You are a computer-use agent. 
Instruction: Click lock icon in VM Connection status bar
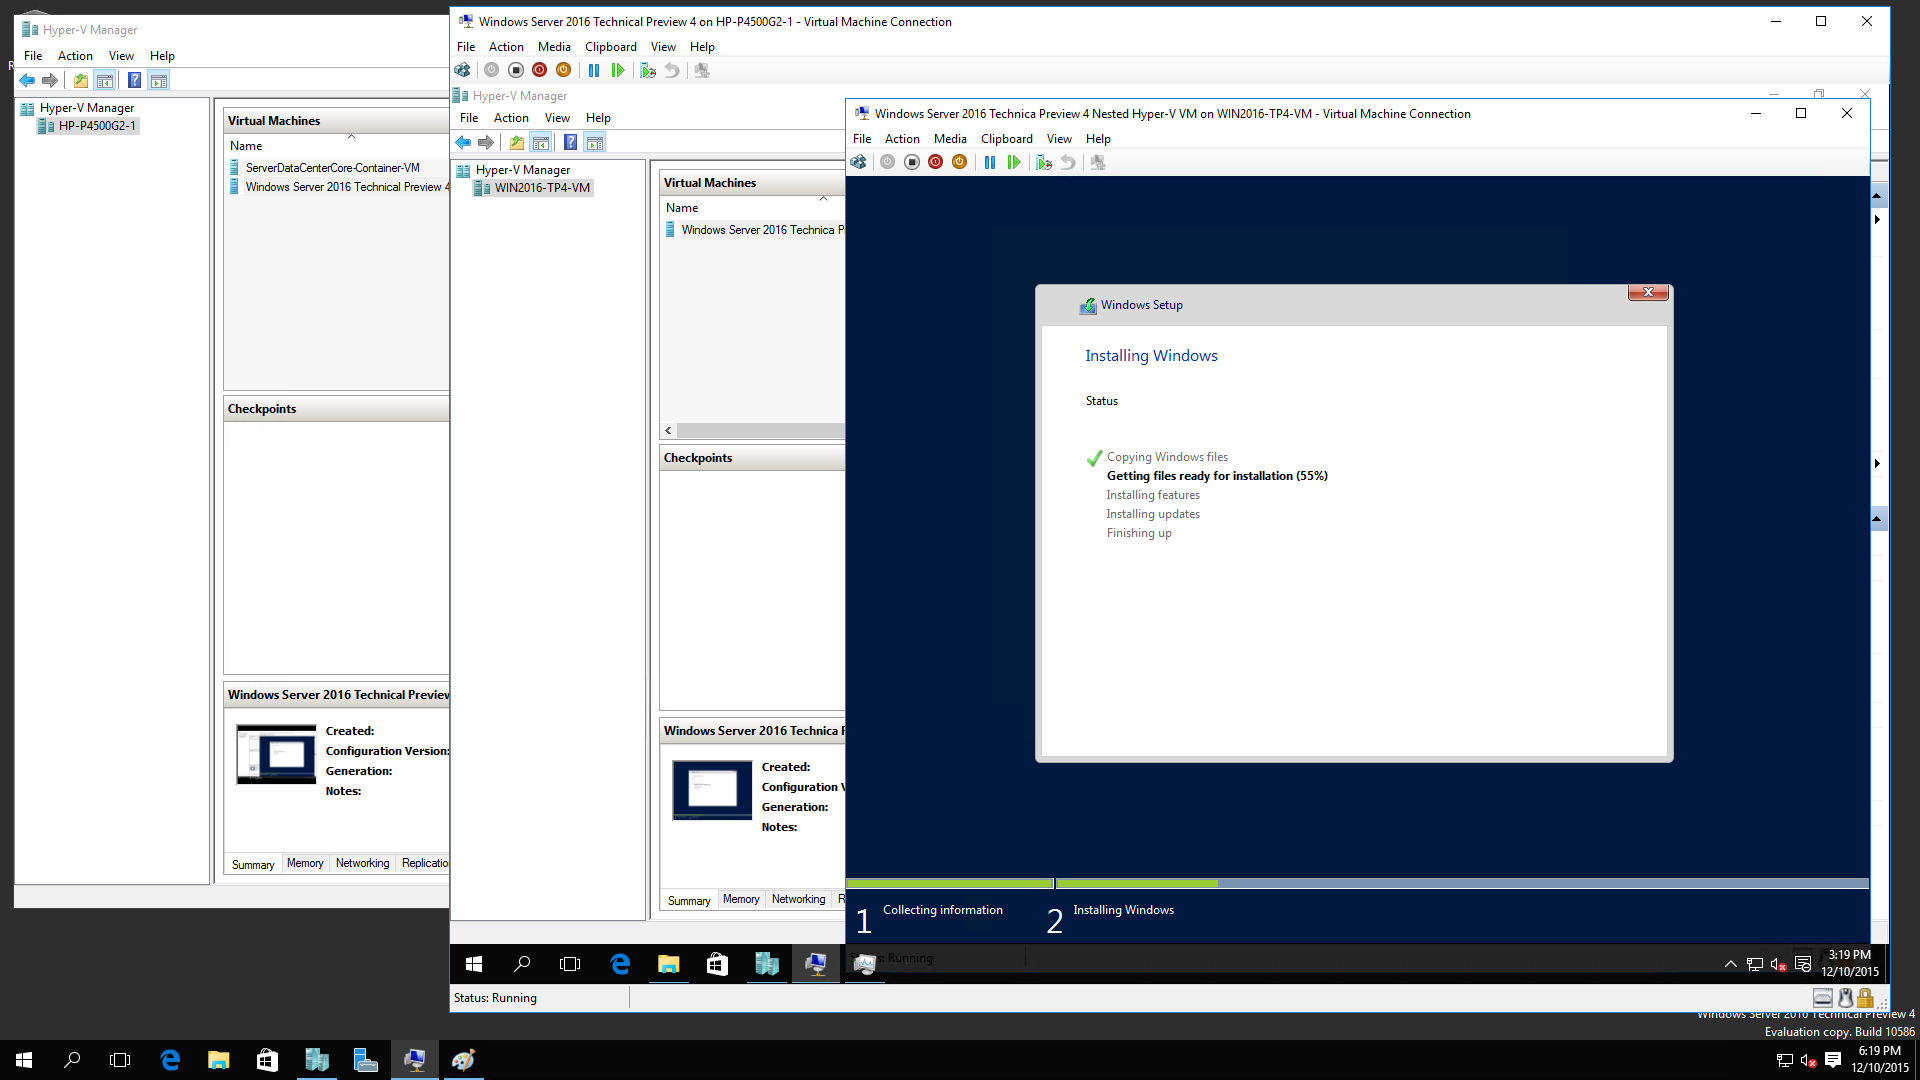coord(1865,997)
